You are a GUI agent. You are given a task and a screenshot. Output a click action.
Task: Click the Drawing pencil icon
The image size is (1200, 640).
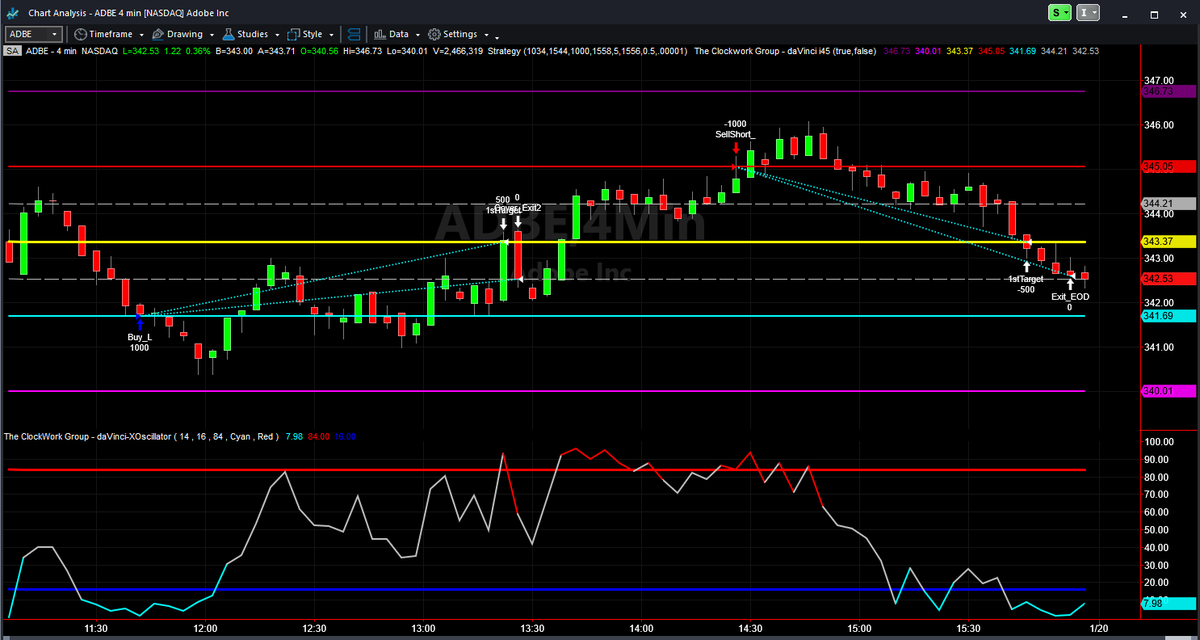pyautogui.click(x=158, y=34)
